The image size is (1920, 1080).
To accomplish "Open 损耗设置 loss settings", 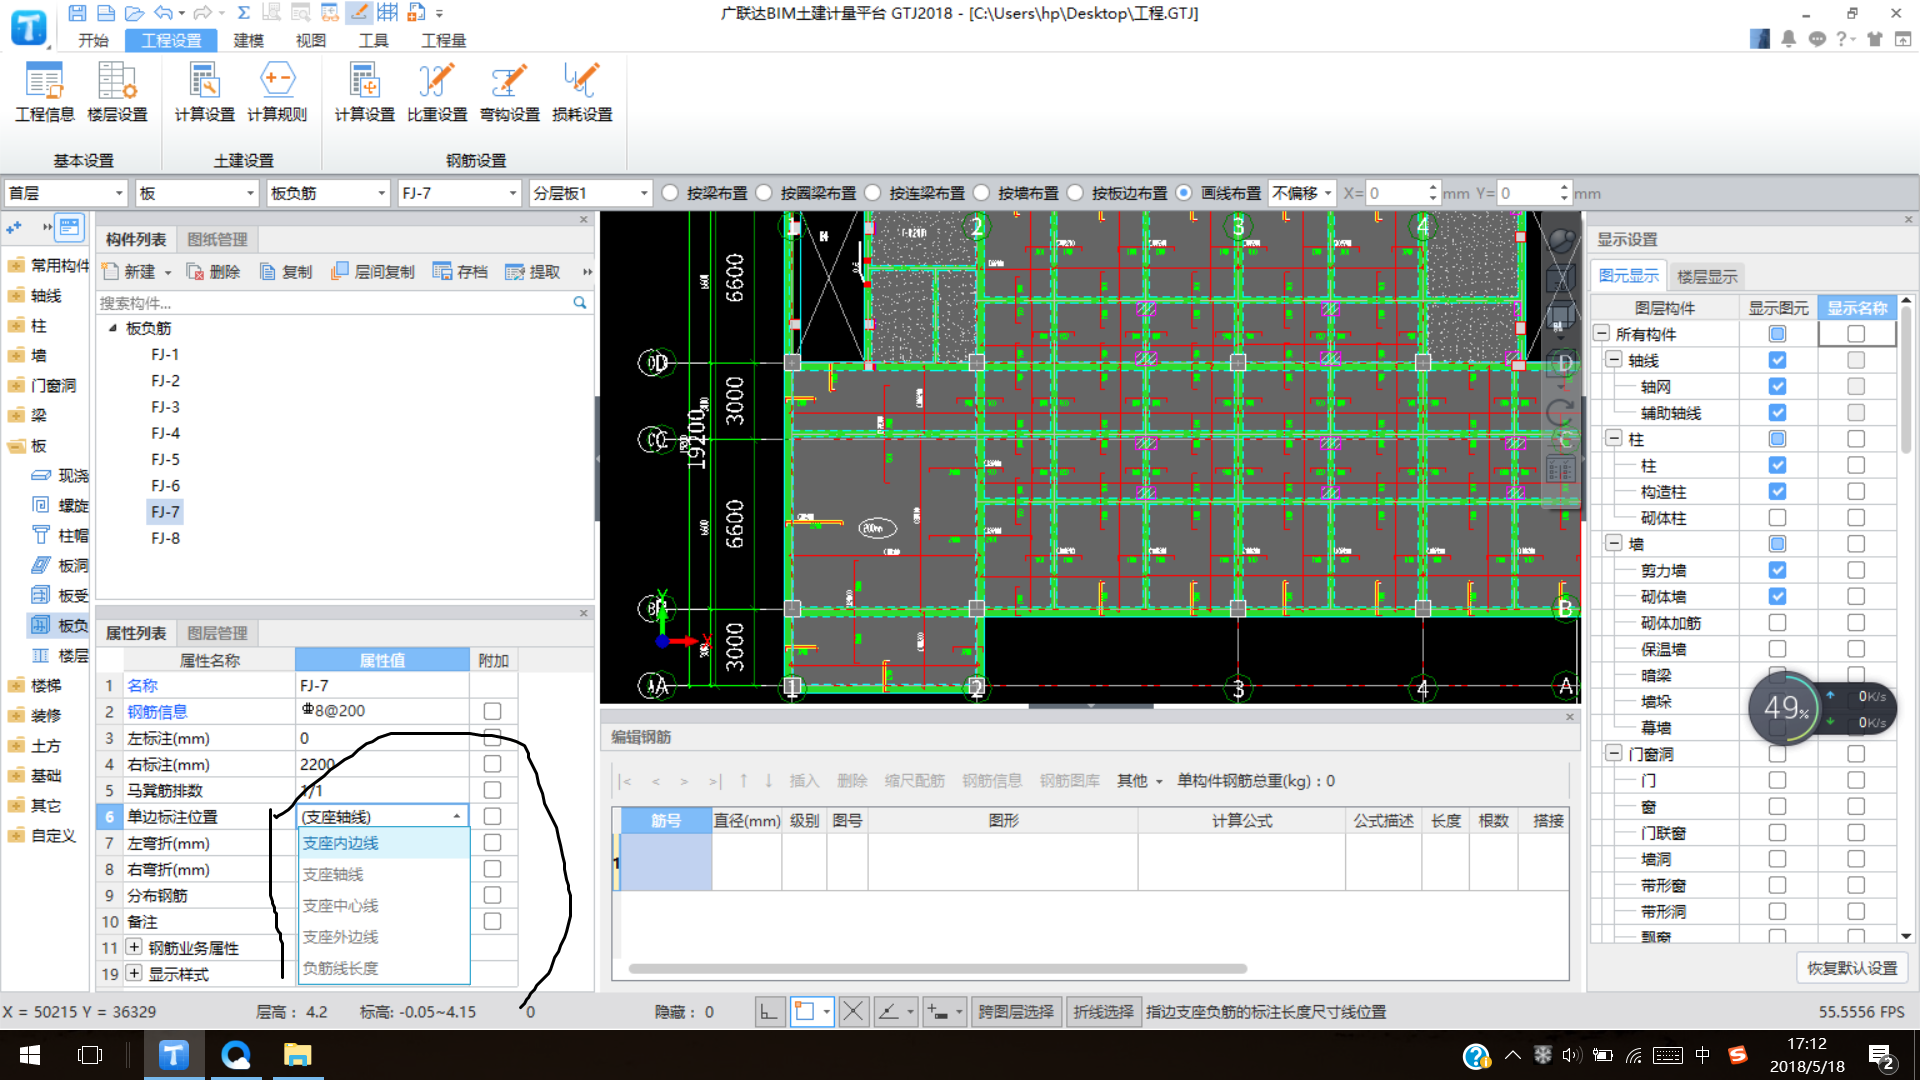I will 582,92.
